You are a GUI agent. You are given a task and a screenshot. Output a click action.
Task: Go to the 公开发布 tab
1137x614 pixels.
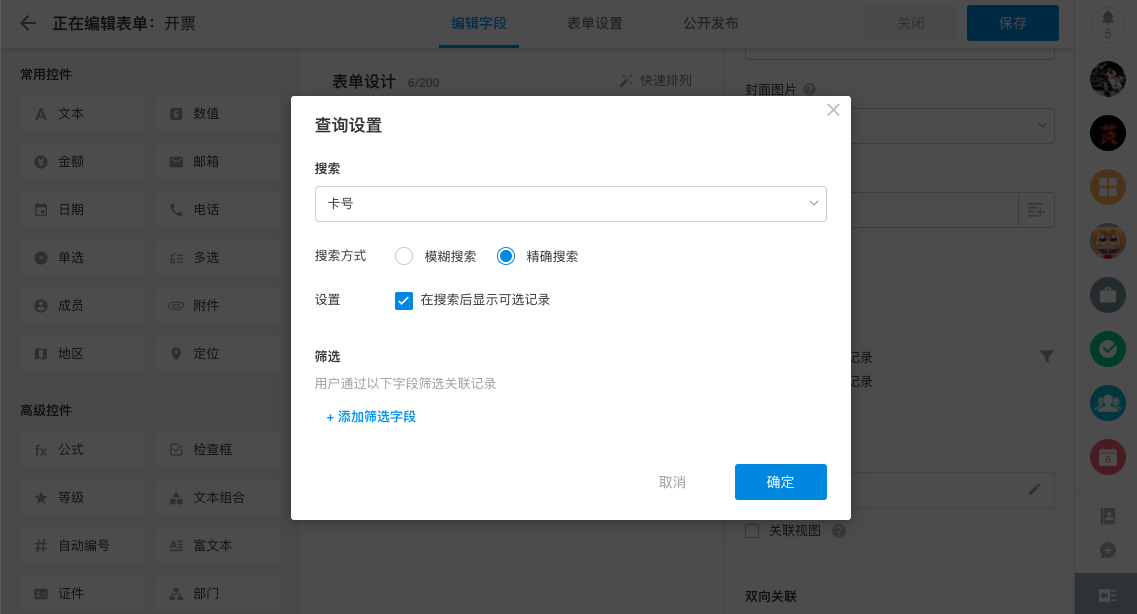point(711,23)
